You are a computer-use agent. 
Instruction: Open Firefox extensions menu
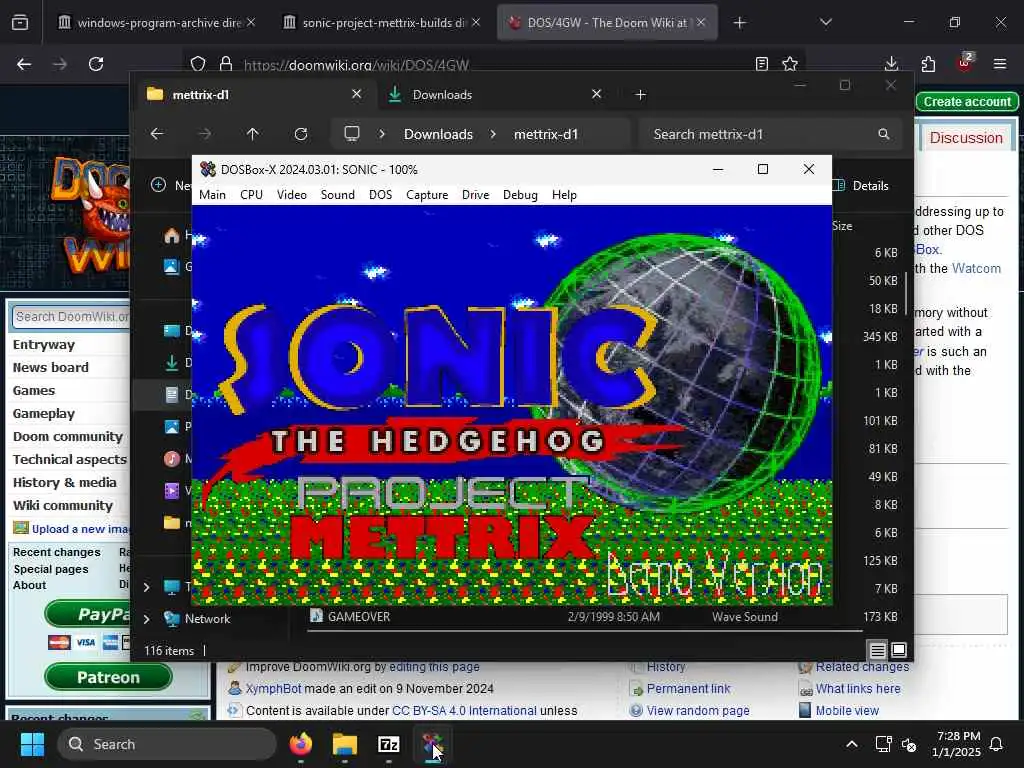coord(928,64)
